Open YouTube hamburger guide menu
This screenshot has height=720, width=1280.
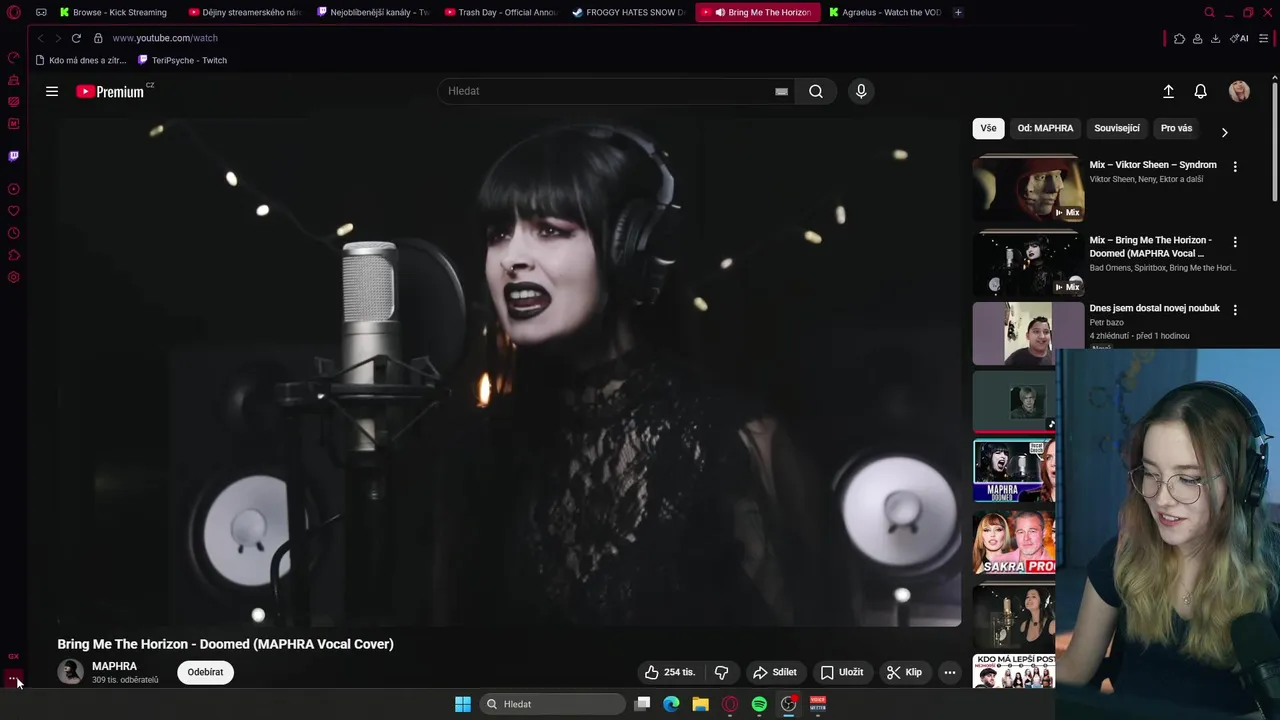pyautogui.click(x=52, y=91)
